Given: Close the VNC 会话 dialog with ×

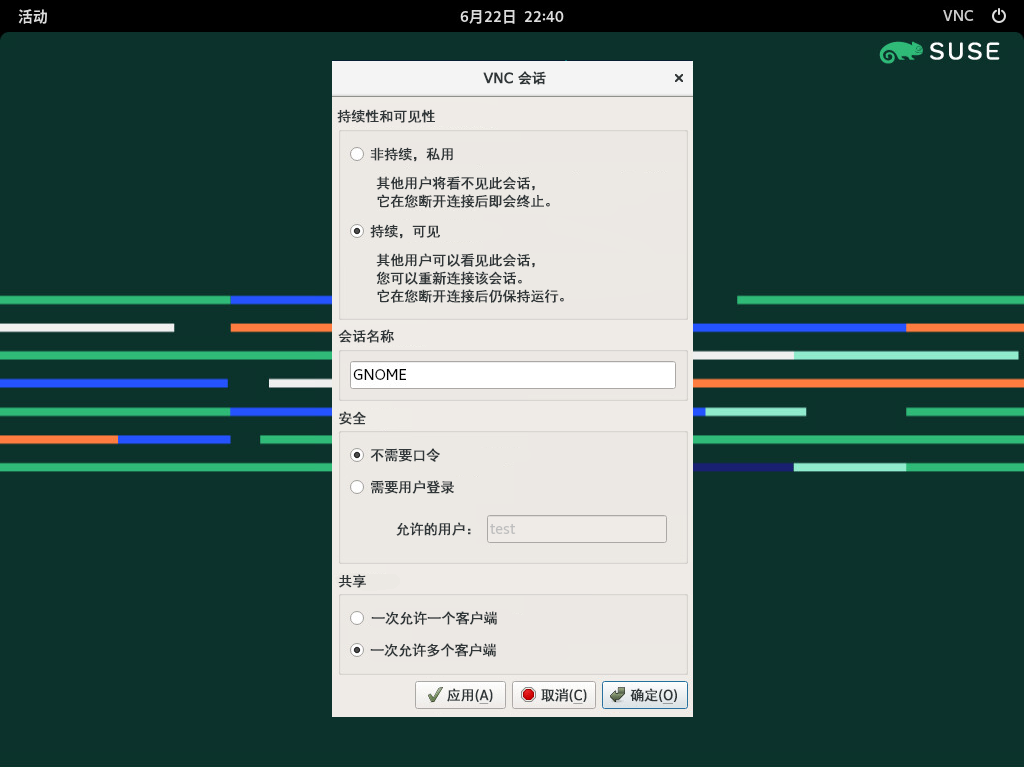Looking at the screenshot, I should (x=678, y=78).
